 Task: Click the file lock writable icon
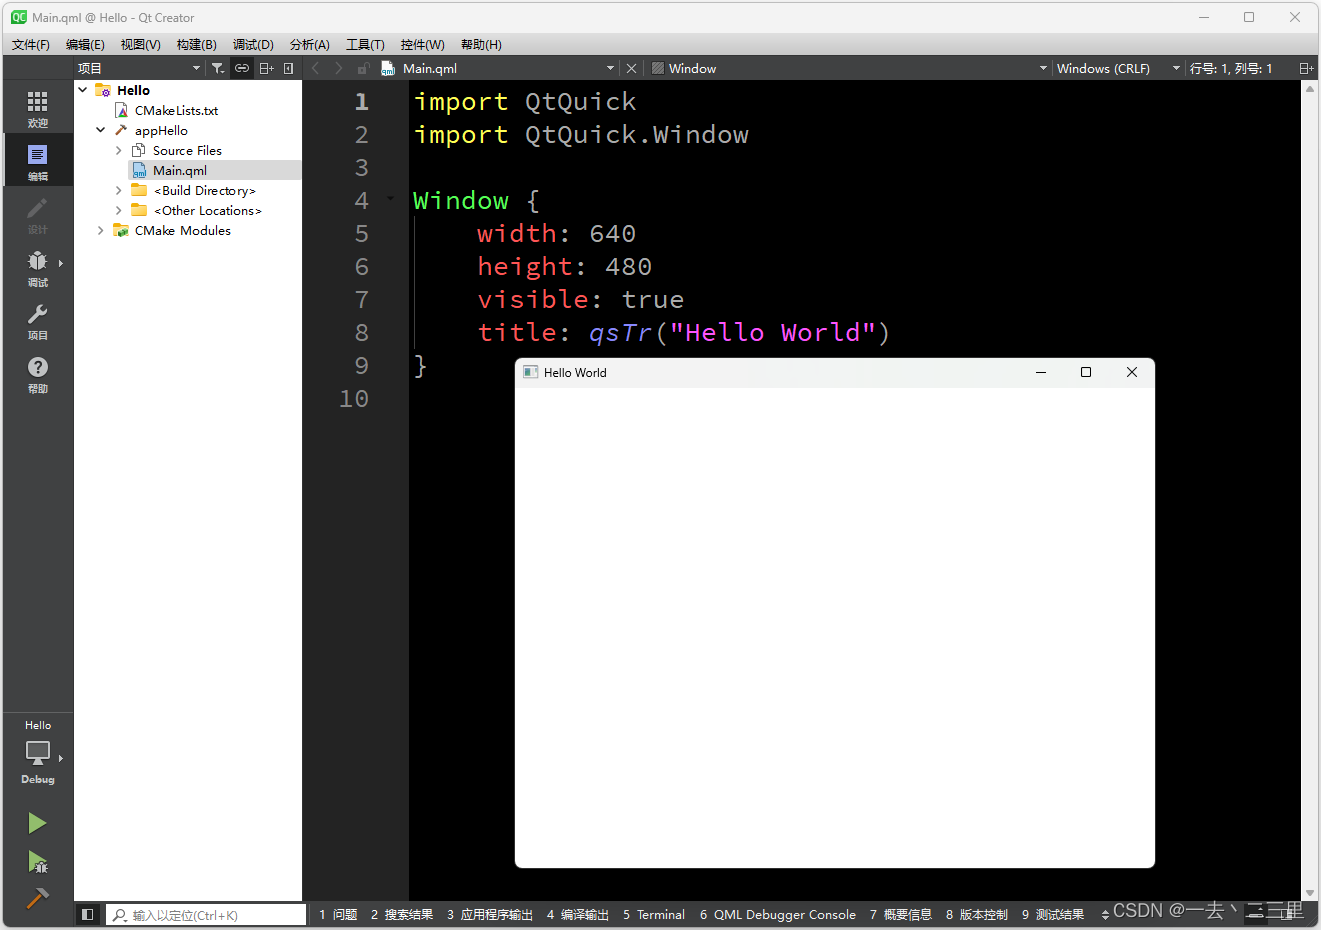pos(363,68)
